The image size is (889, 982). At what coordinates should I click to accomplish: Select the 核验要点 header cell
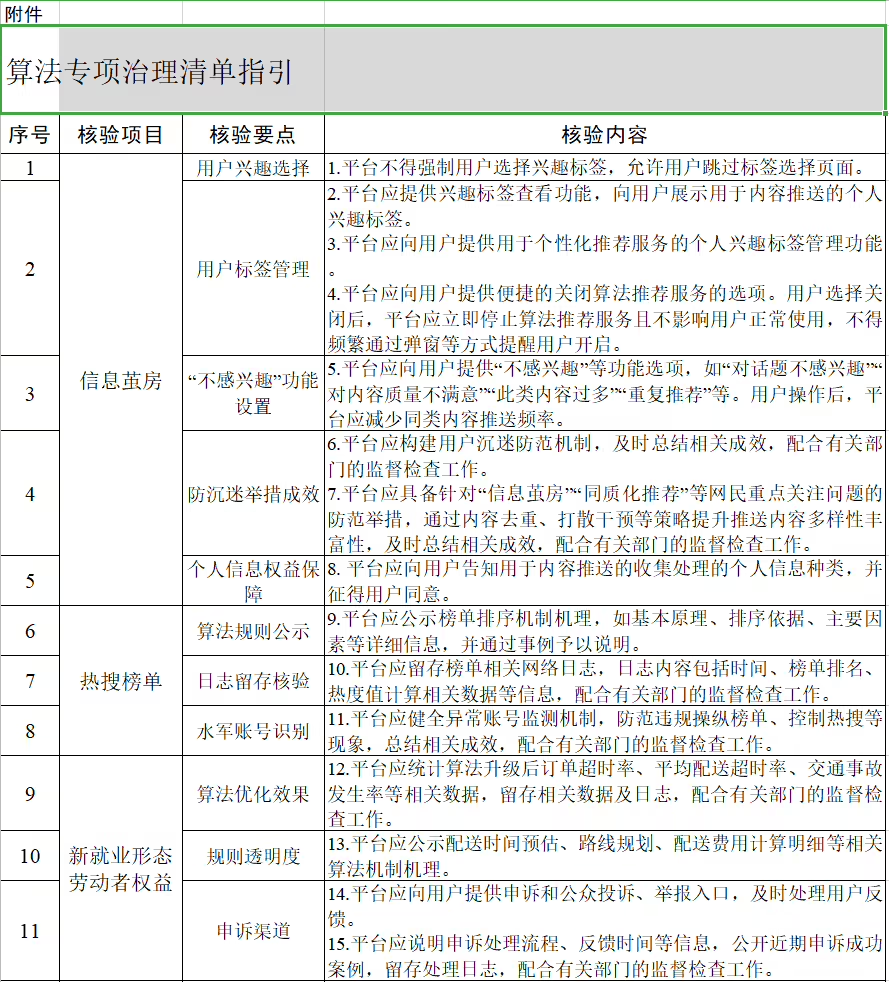point(253,135)
